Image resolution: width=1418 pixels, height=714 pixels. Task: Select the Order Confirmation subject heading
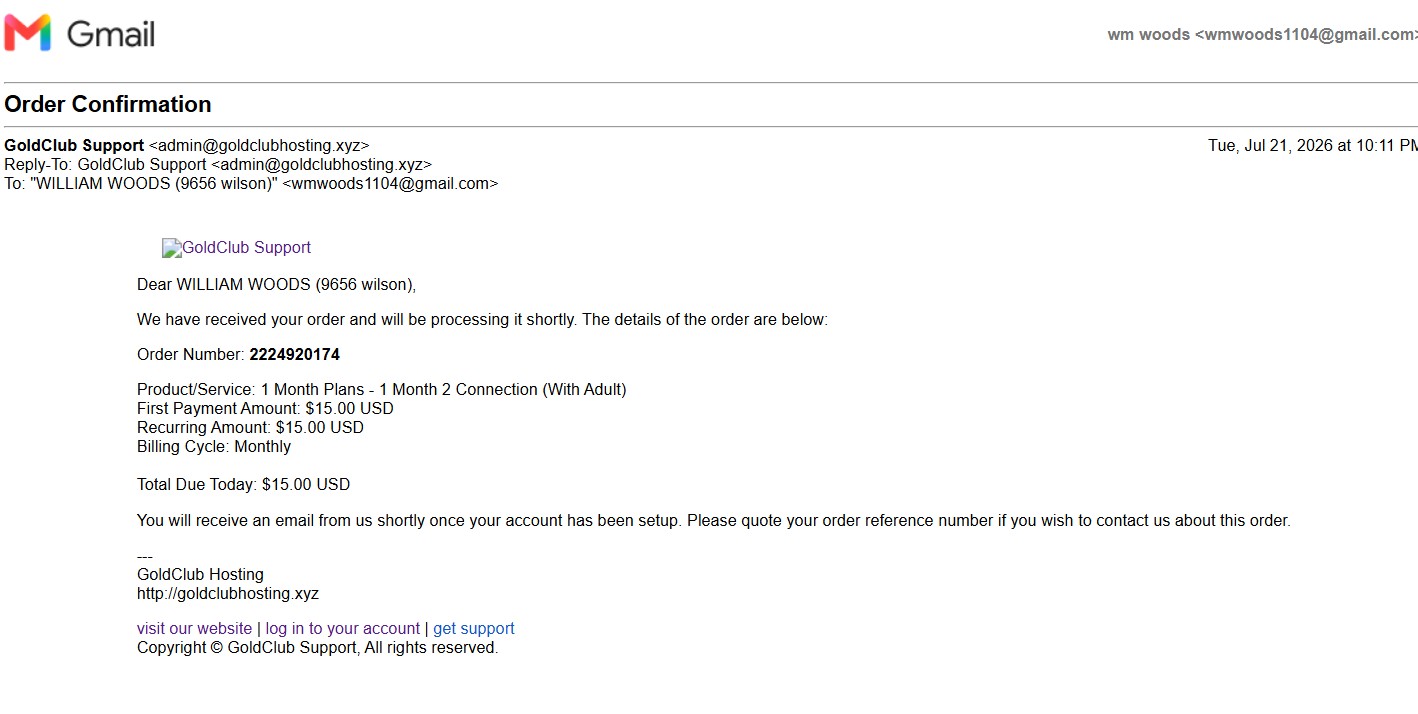pyautogui.click(x=108, y=104)
